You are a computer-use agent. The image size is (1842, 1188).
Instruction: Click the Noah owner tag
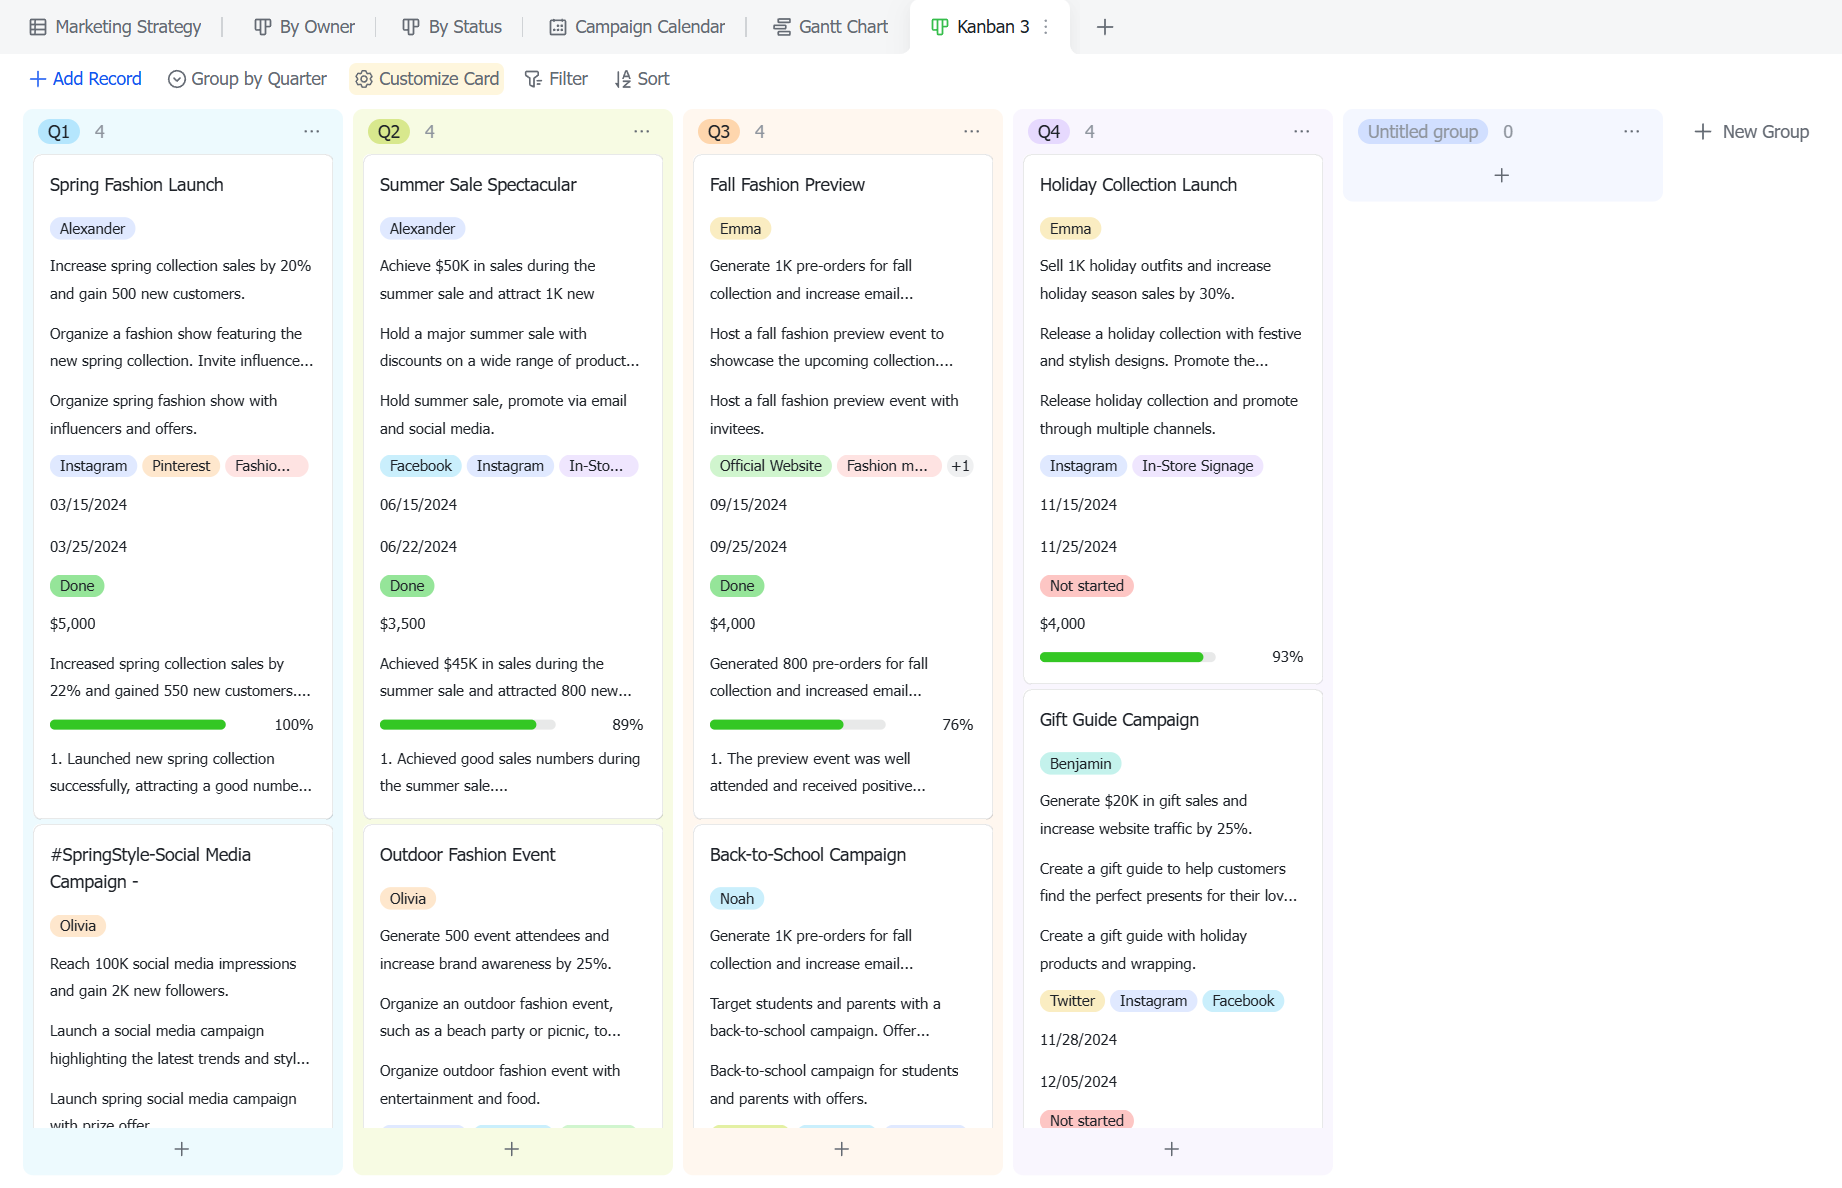tap(737, 899)
